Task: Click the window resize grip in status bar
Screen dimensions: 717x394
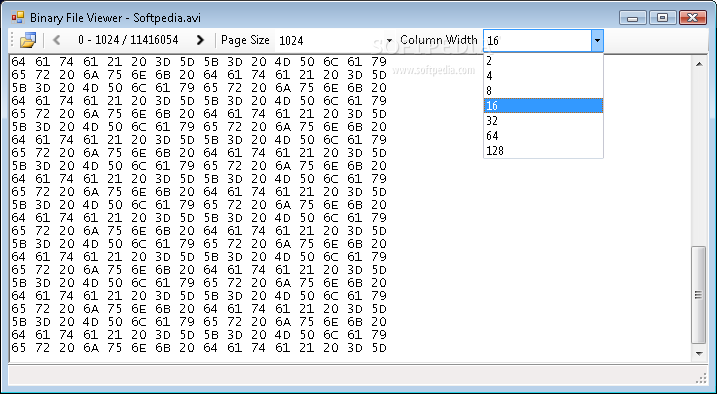Action: (701, 377)
